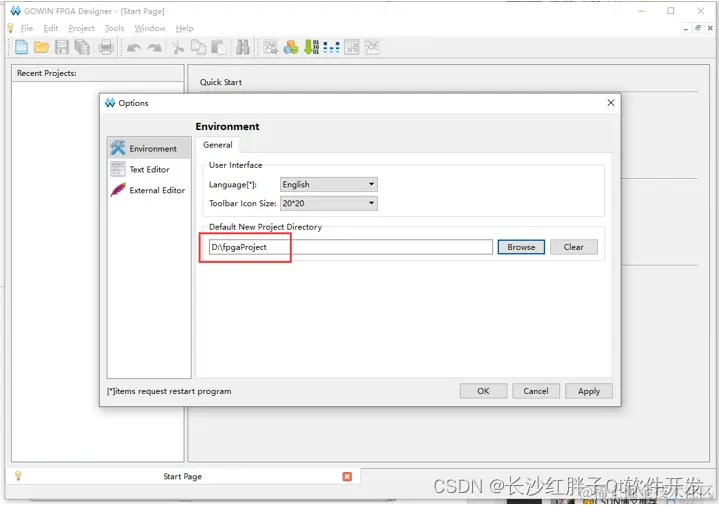Click the Save All toolbar icon
Image resolution: width=719 pixels, height=506 pixels.
tap(82, 47)
